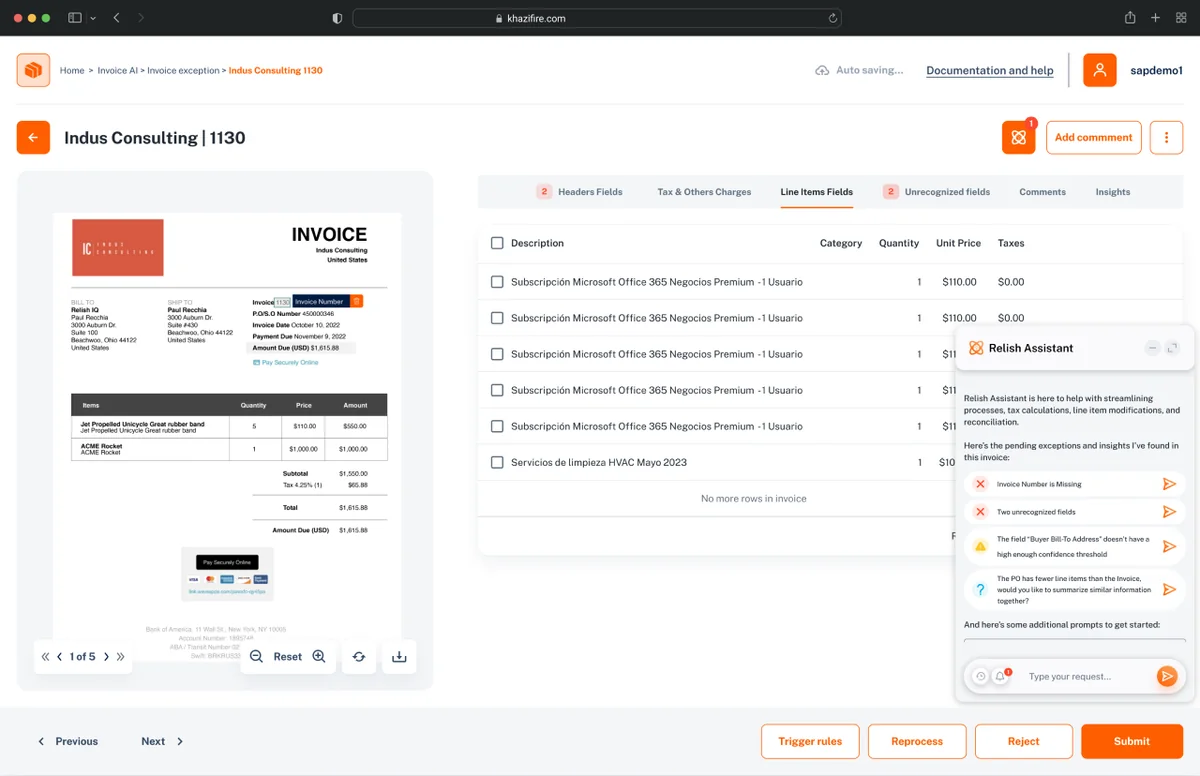The width and height of the screenshot is (1200, 776).
Task: Click the Reprocess button
Action: tap(917, 742)
